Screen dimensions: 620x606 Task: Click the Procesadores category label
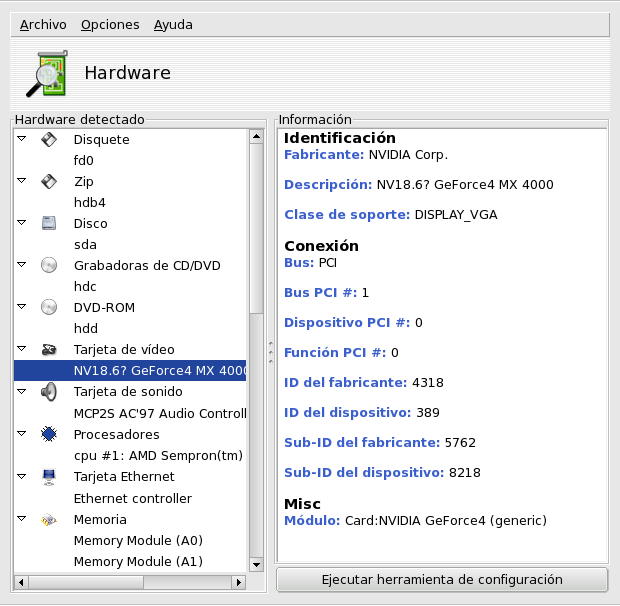coord(117,434)
